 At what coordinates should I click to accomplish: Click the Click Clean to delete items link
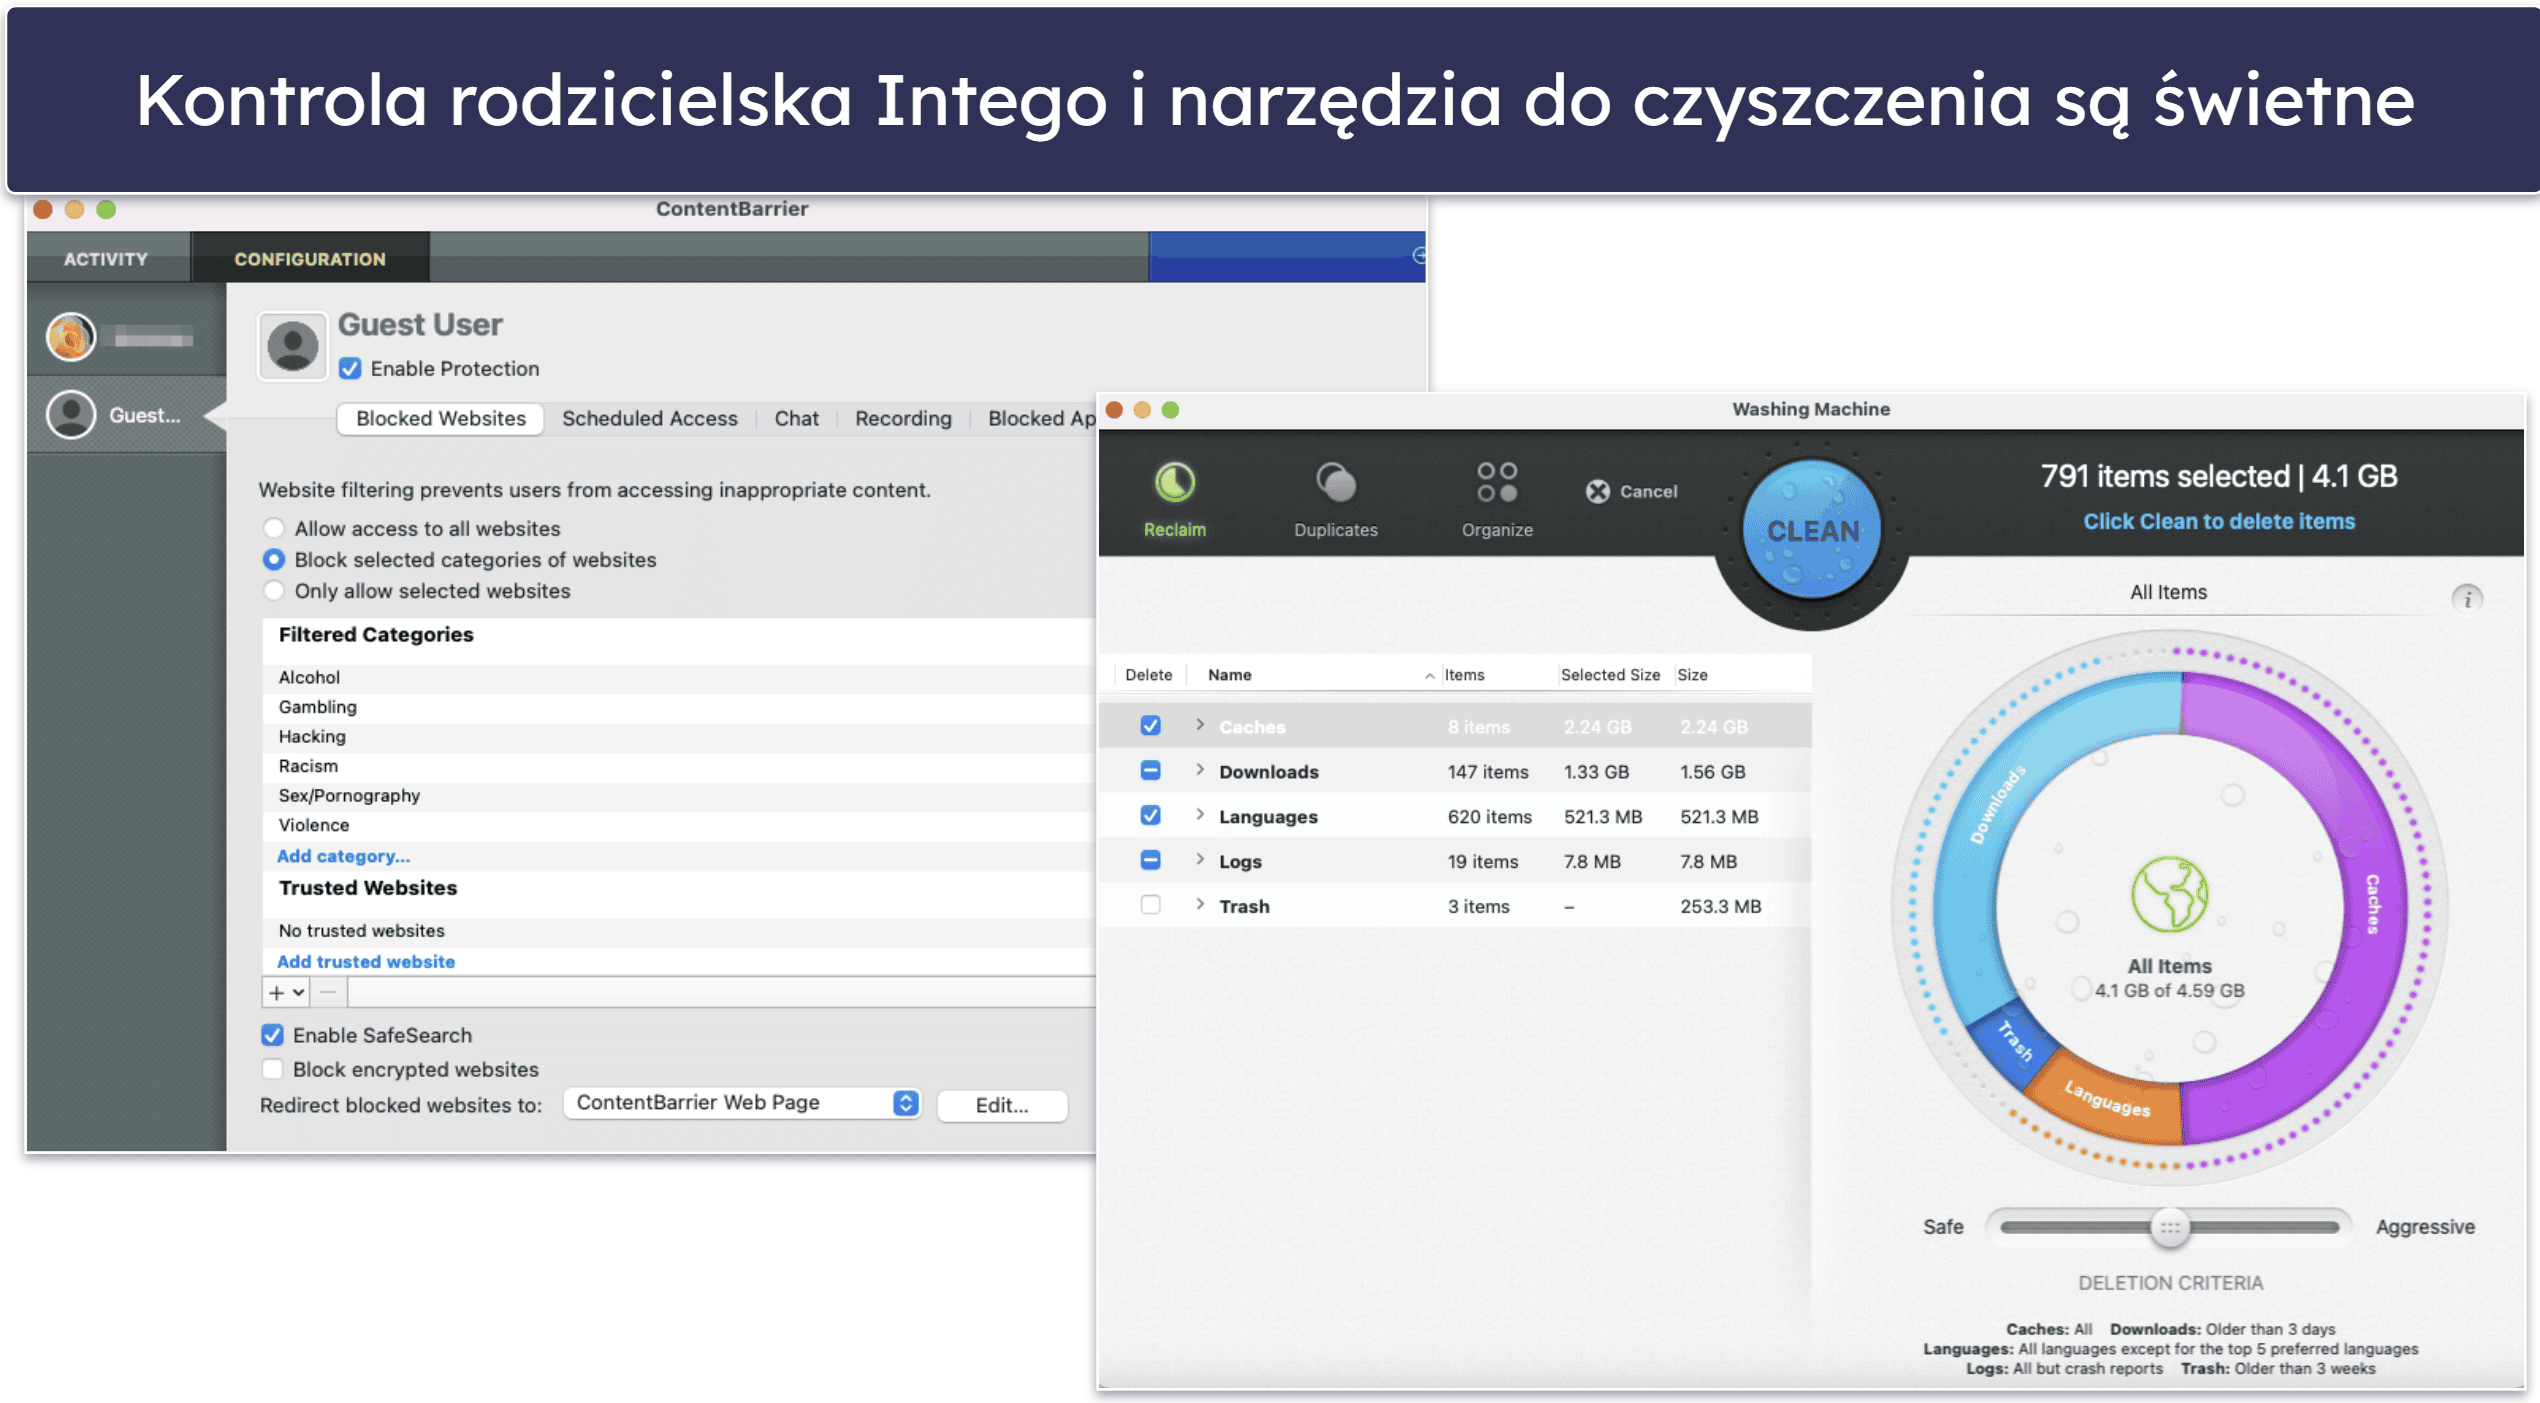pos(2218,521)
